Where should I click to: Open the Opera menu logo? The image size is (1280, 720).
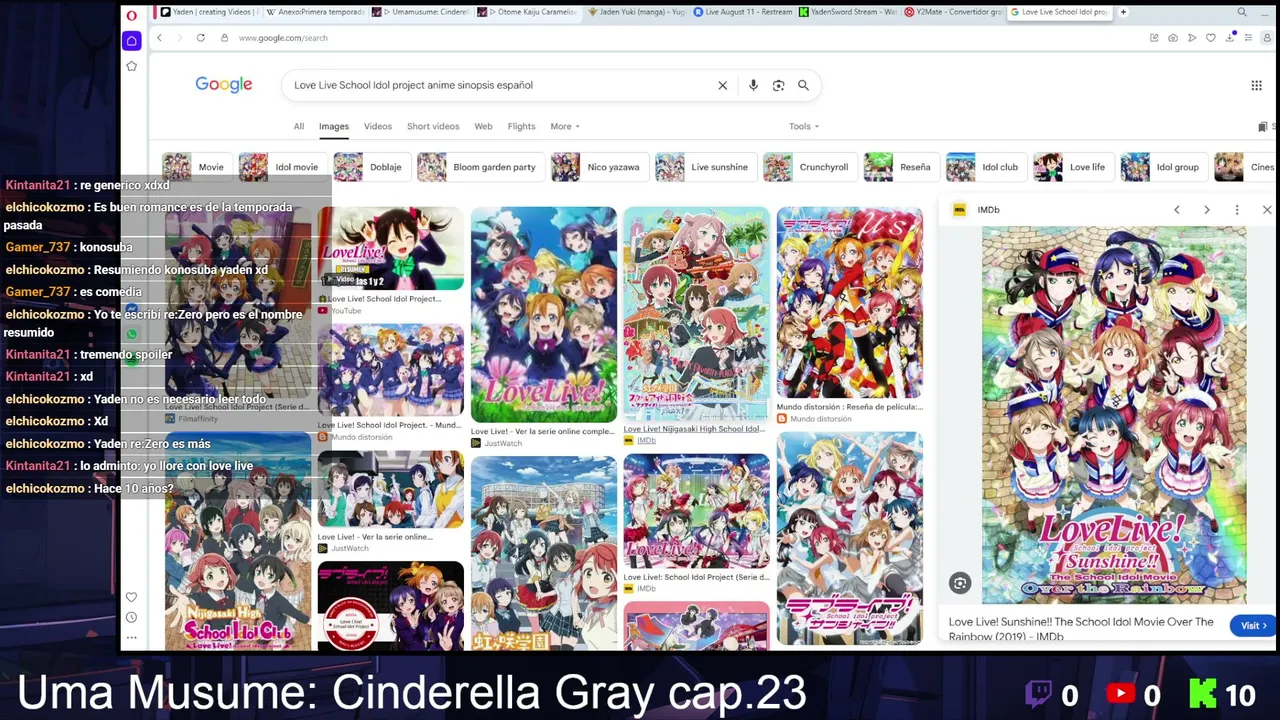[x=131, y=15]
